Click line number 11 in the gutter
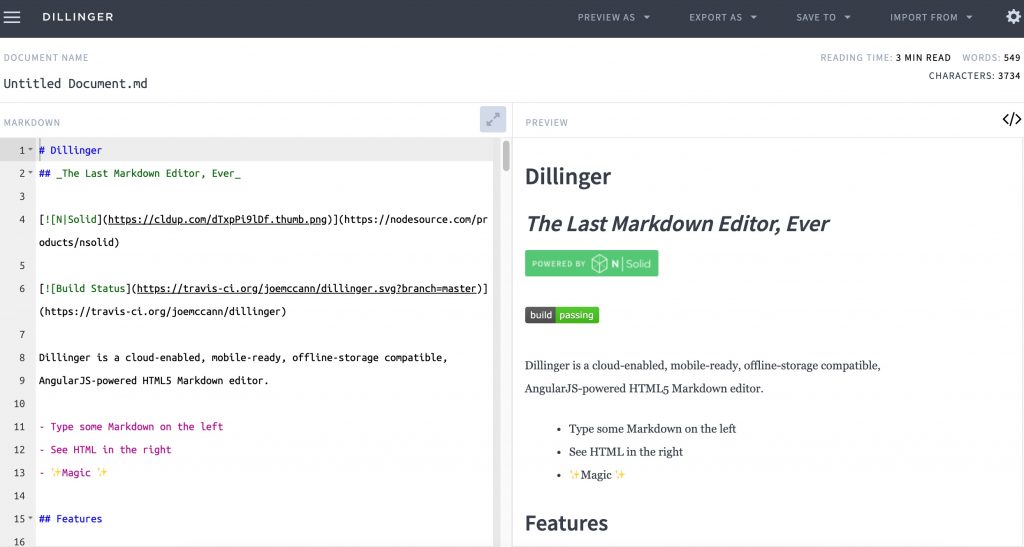1024x547 pixels. tap(20, 427)
